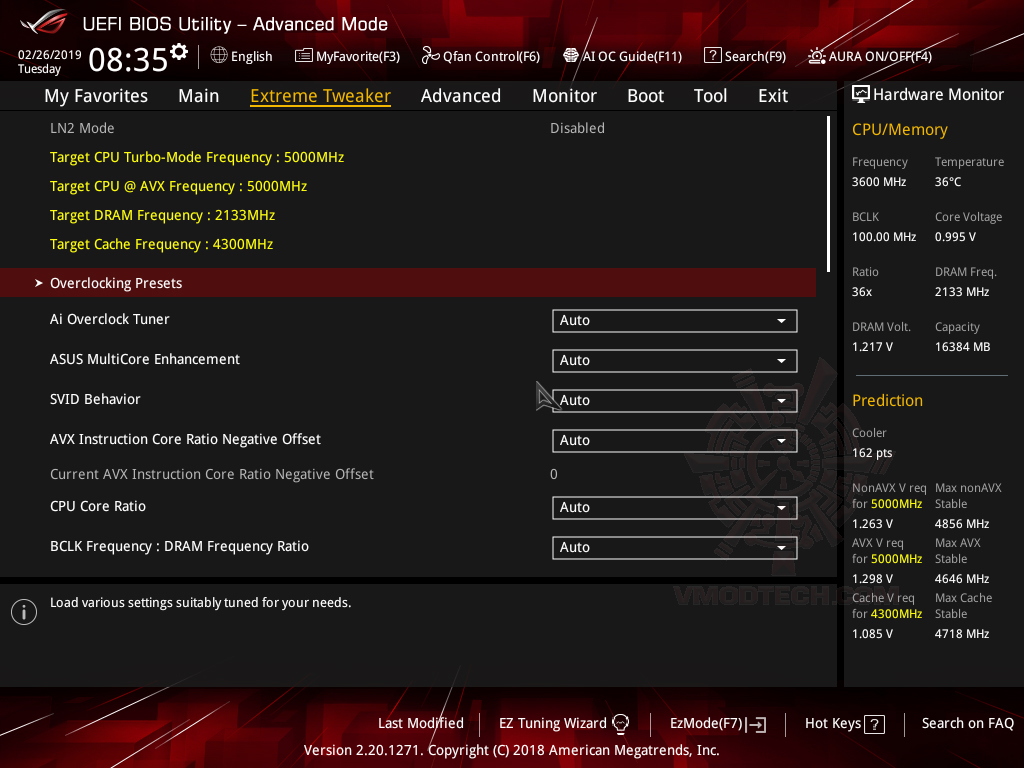Screen dimensions: 1024x768
Task: Switch to the Main tab
Action: [199, 96]
